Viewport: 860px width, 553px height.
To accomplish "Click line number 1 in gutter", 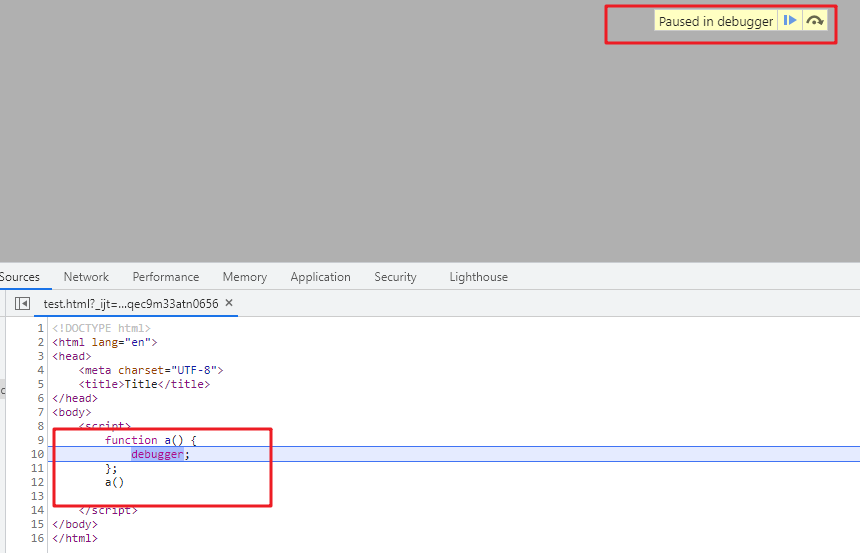I will tap(40, 328).
